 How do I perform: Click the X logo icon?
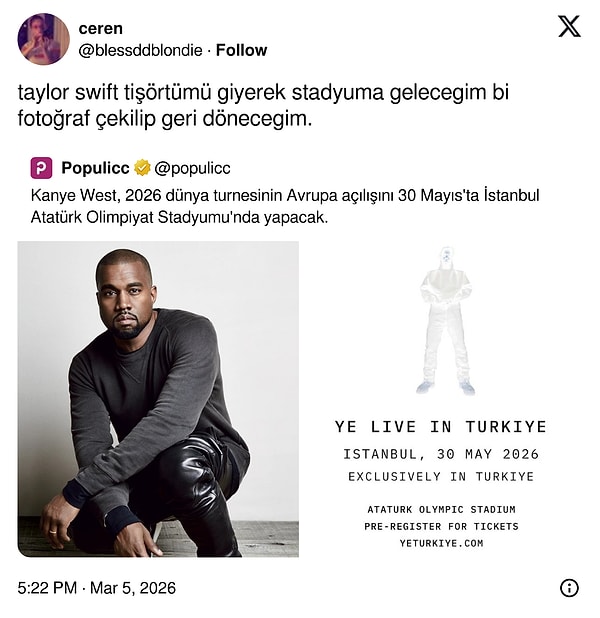(x=569, y=26)
